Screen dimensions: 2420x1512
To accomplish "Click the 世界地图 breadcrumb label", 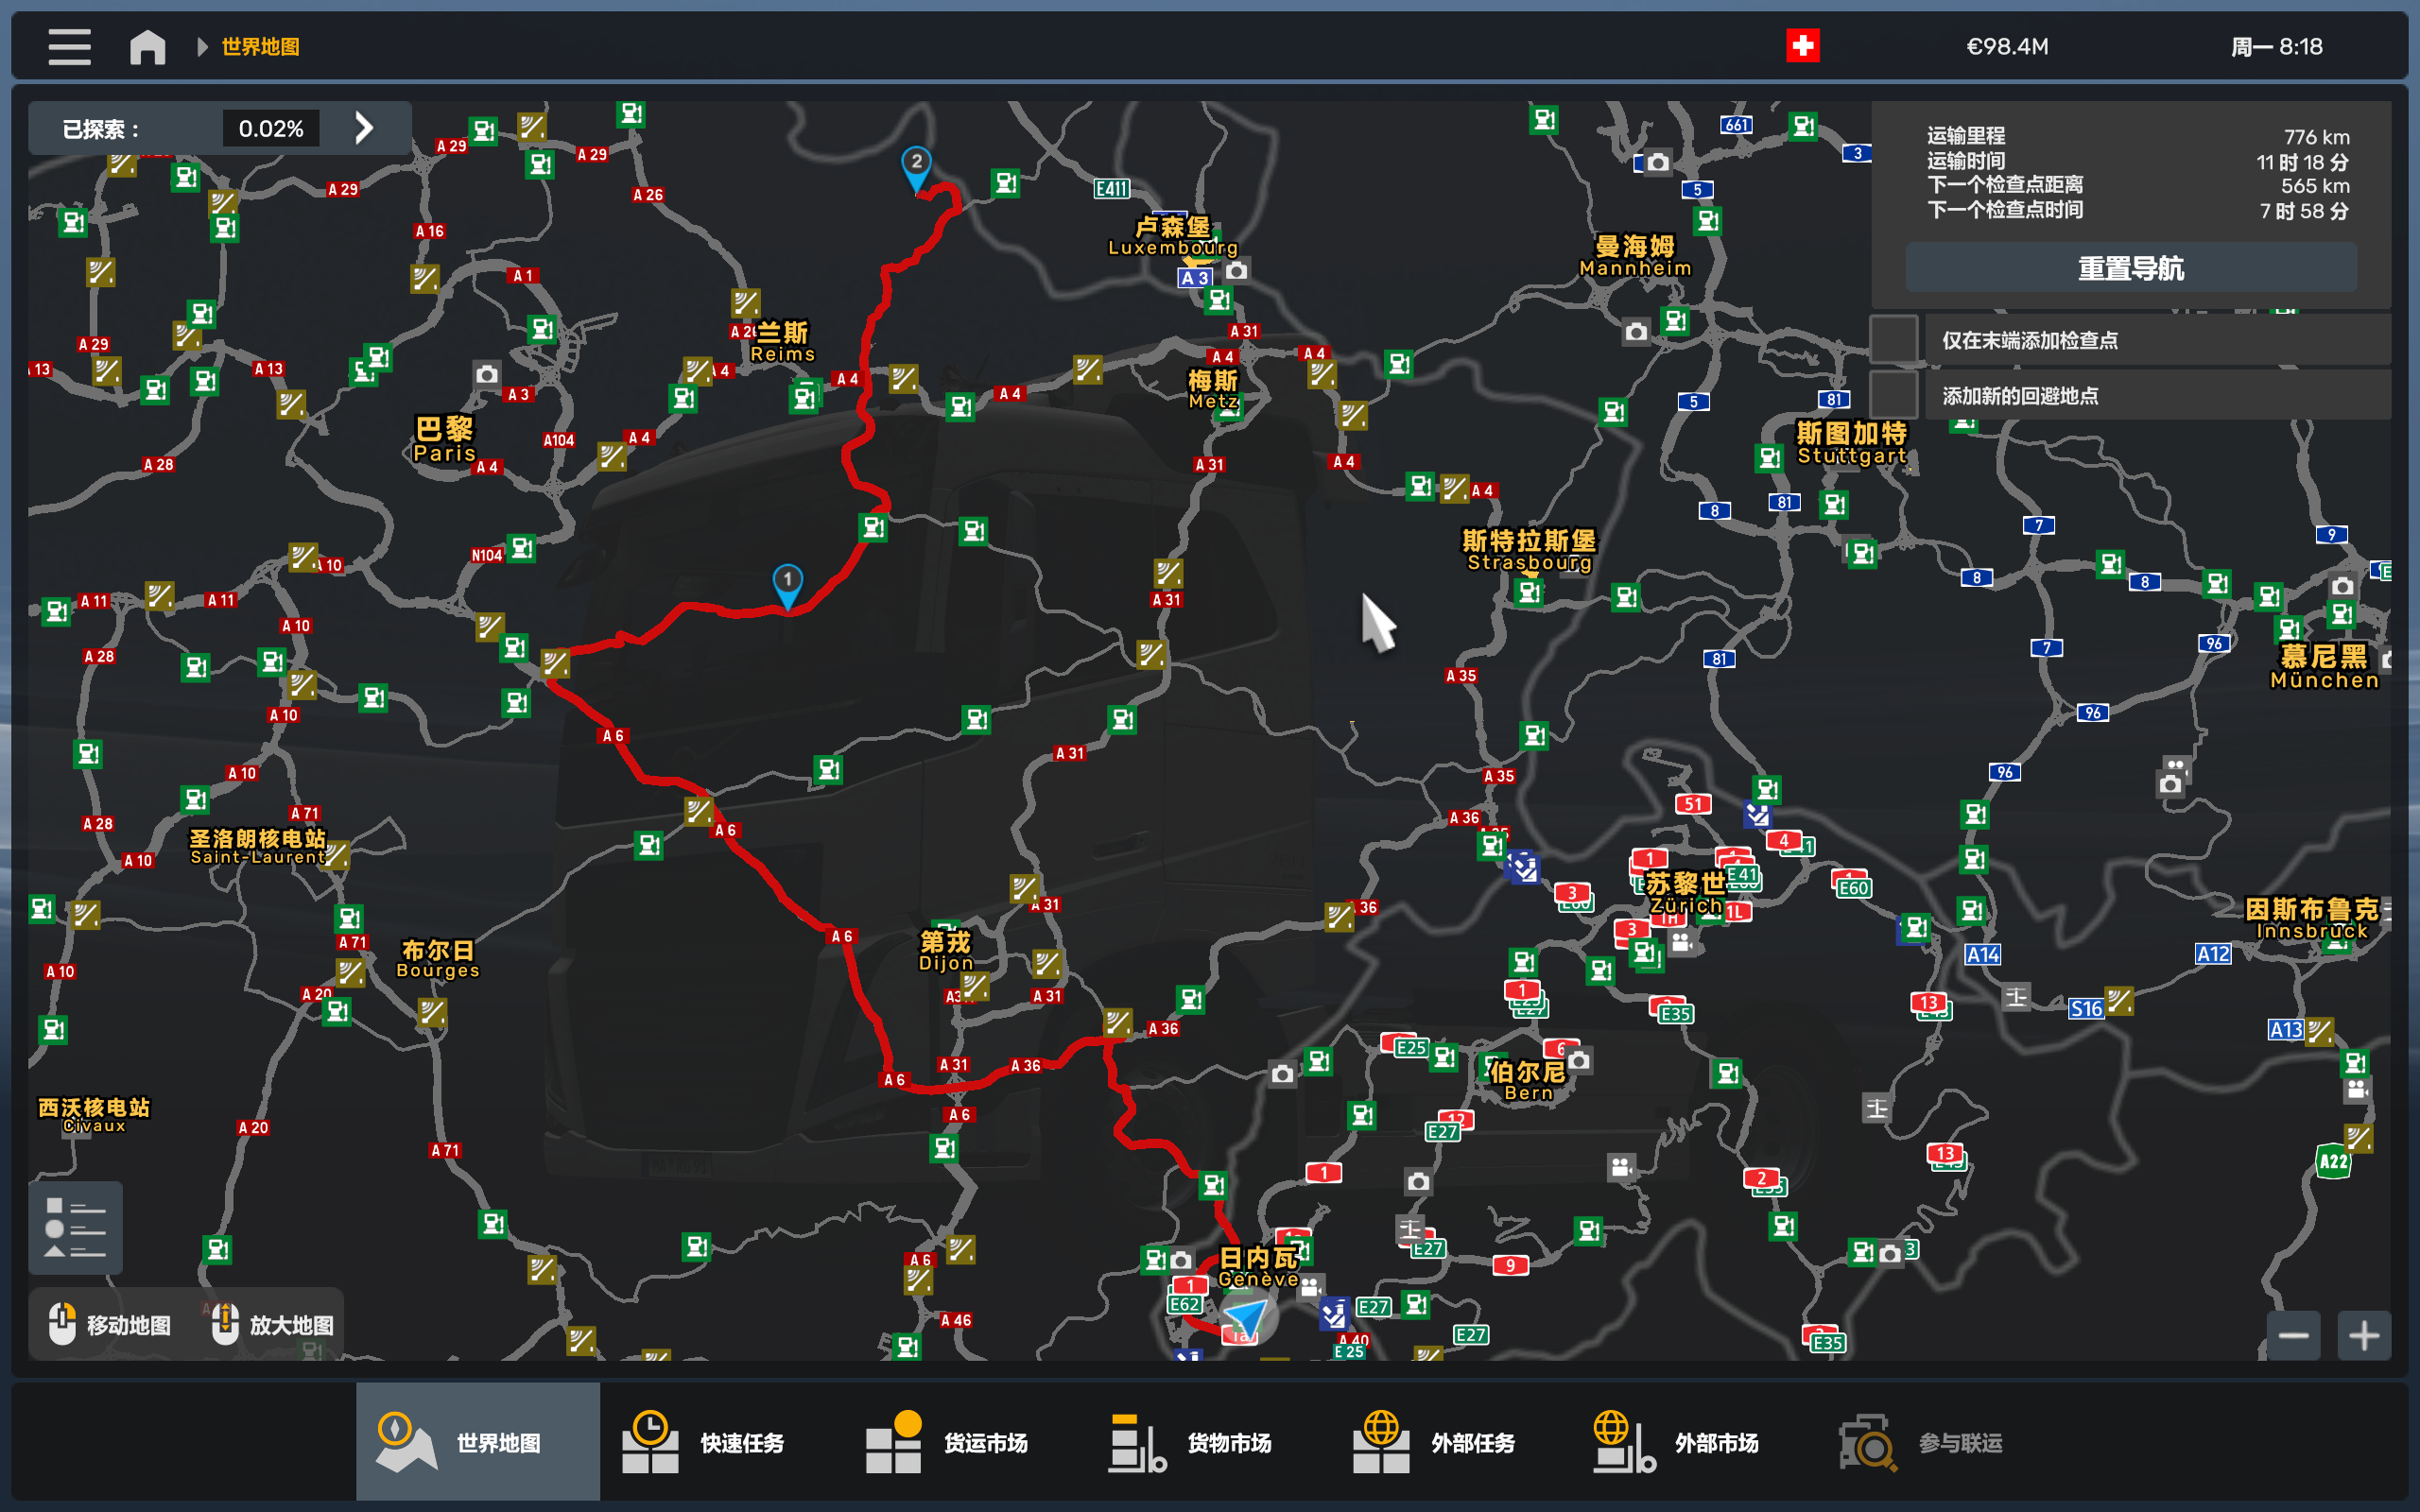I will [x=261, y=47].
